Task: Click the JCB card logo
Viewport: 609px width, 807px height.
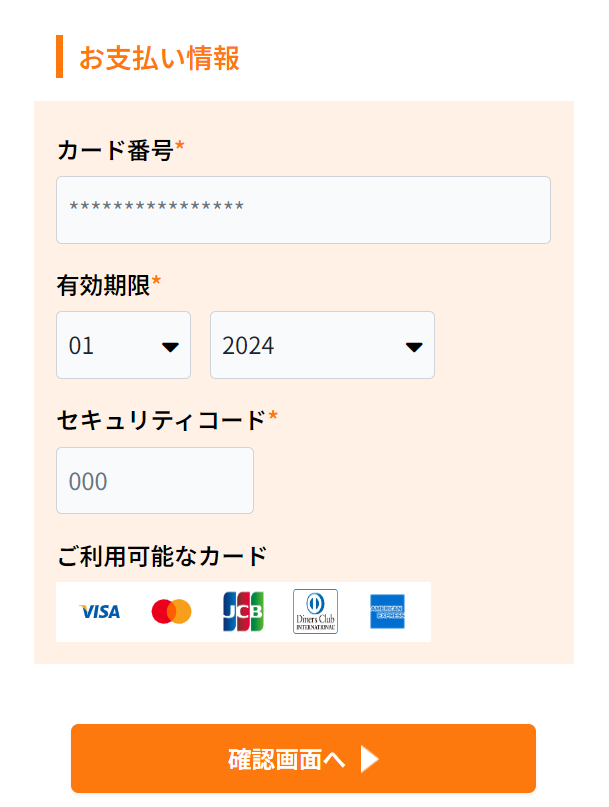Action: 243,611
